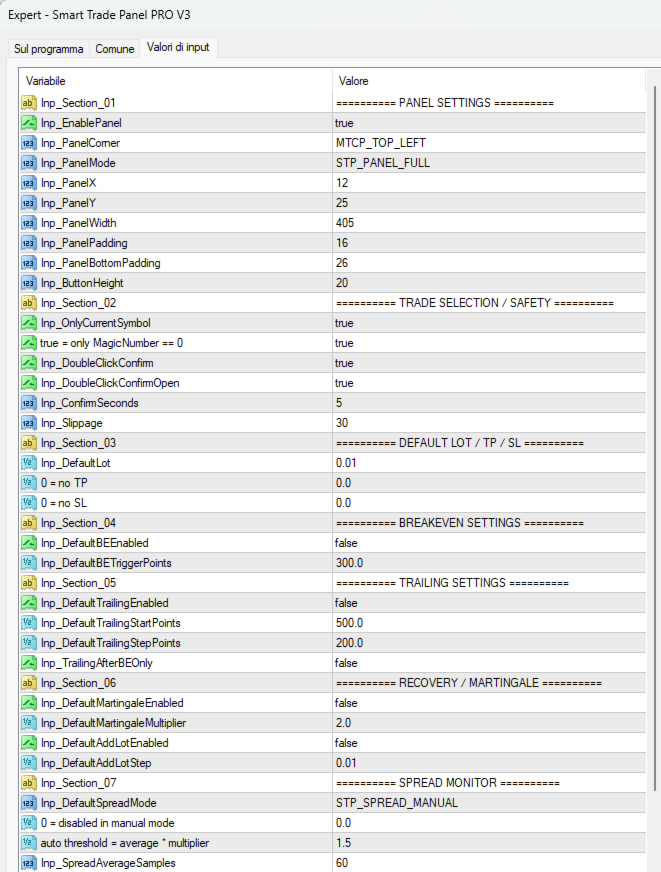Open the STP_SPREAD_MANUAL spread mode dropdown
The image size is (661, 872).
point(489,803)
